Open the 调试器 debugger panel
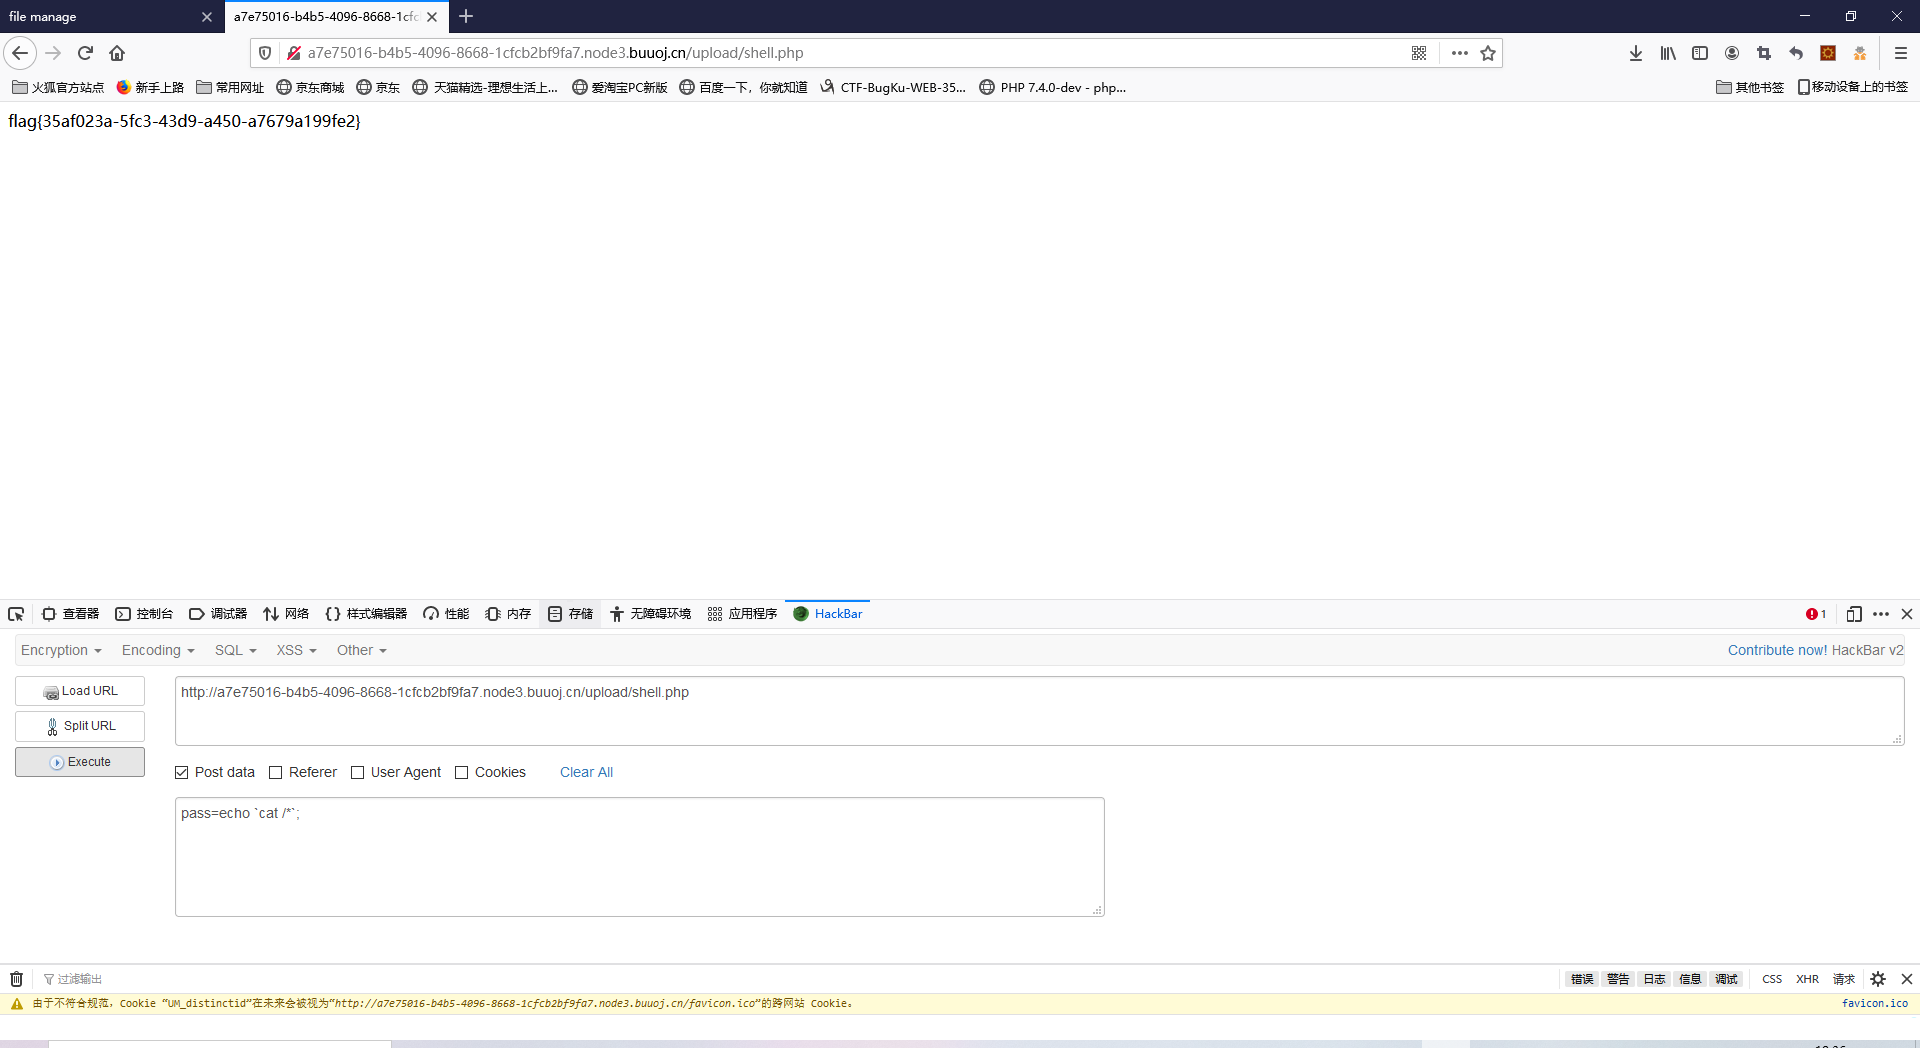This screenshot has height=1048, width=1920. click(x=218, y=613)
